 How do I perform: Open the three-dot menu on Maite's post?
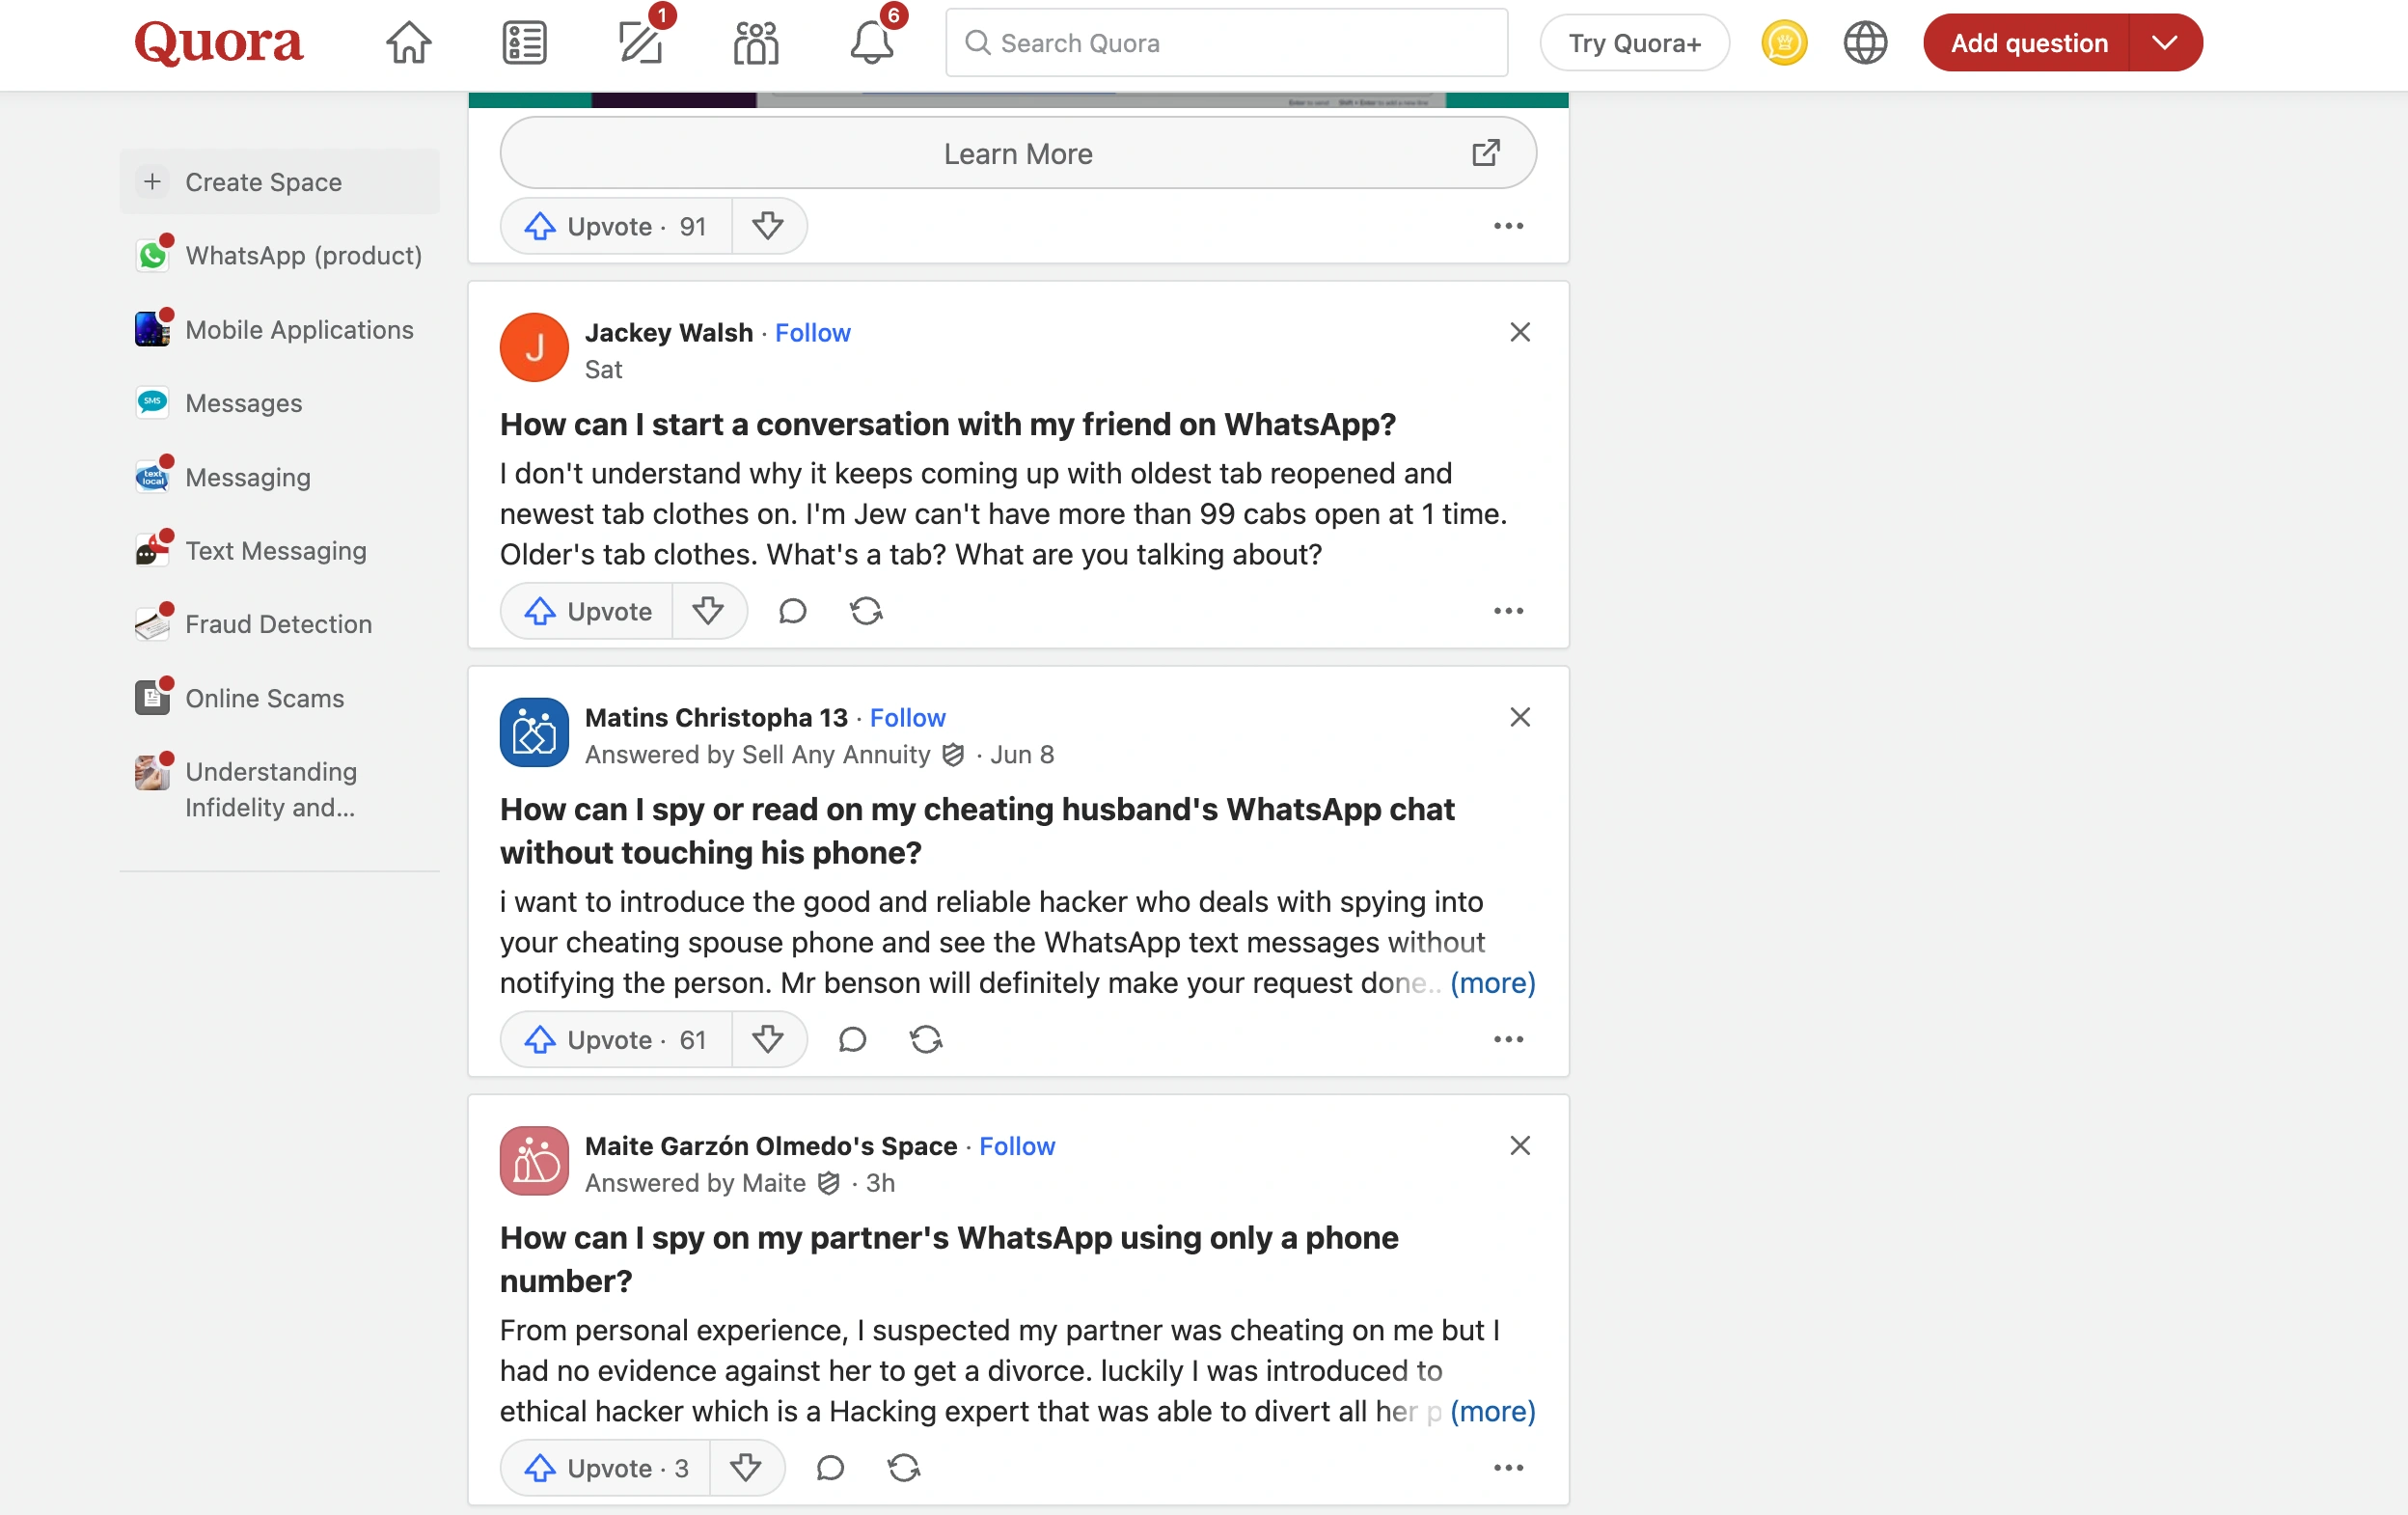(1508, 1468)
